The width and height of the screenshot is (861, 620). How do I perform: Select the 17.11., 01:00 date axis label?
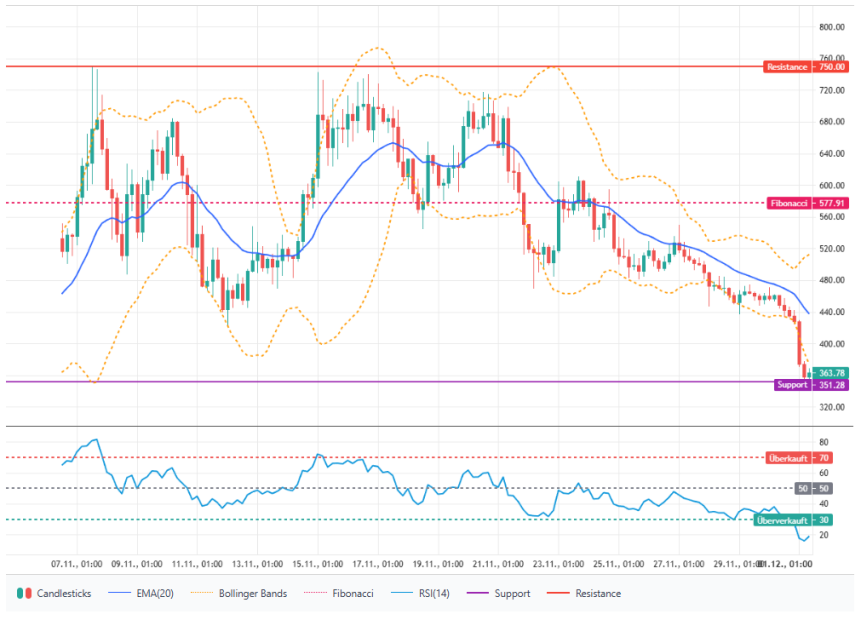tap(378, 564)
